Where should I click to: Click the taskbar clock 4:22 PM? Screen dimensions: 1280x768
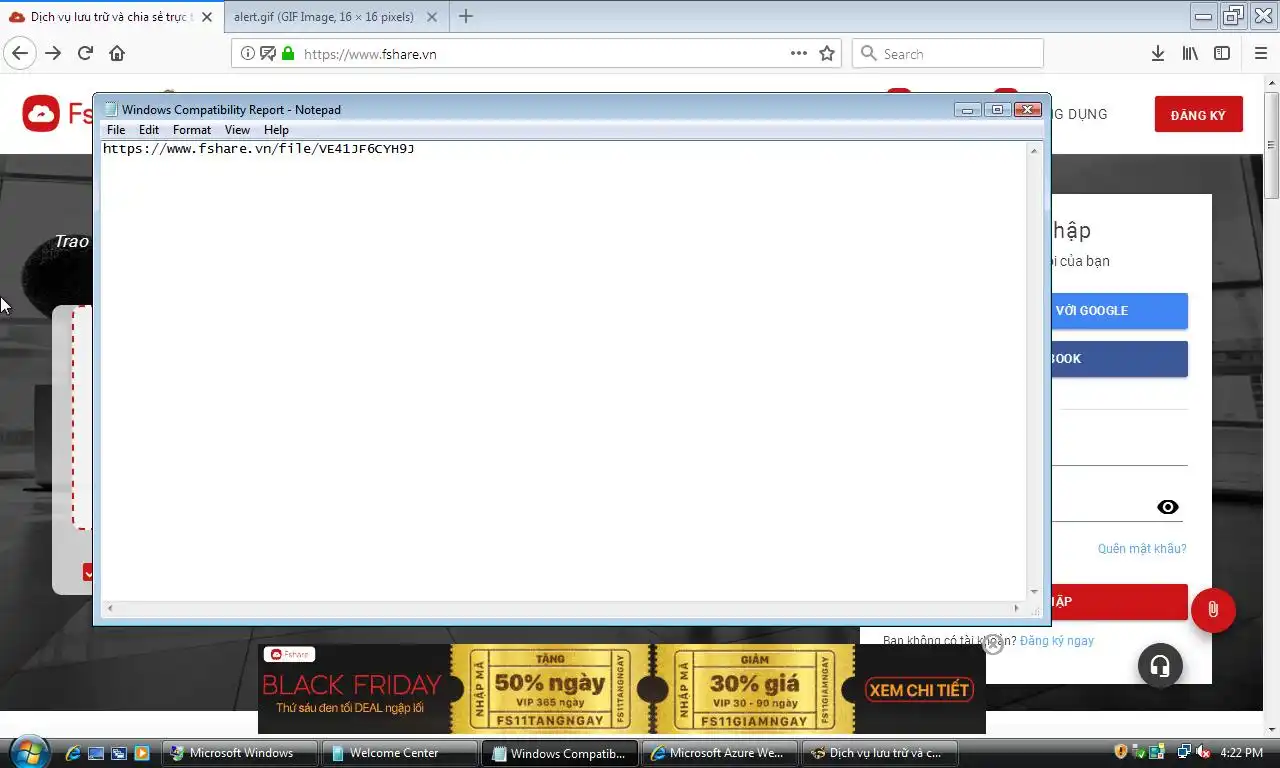[x=1241, y=752]
